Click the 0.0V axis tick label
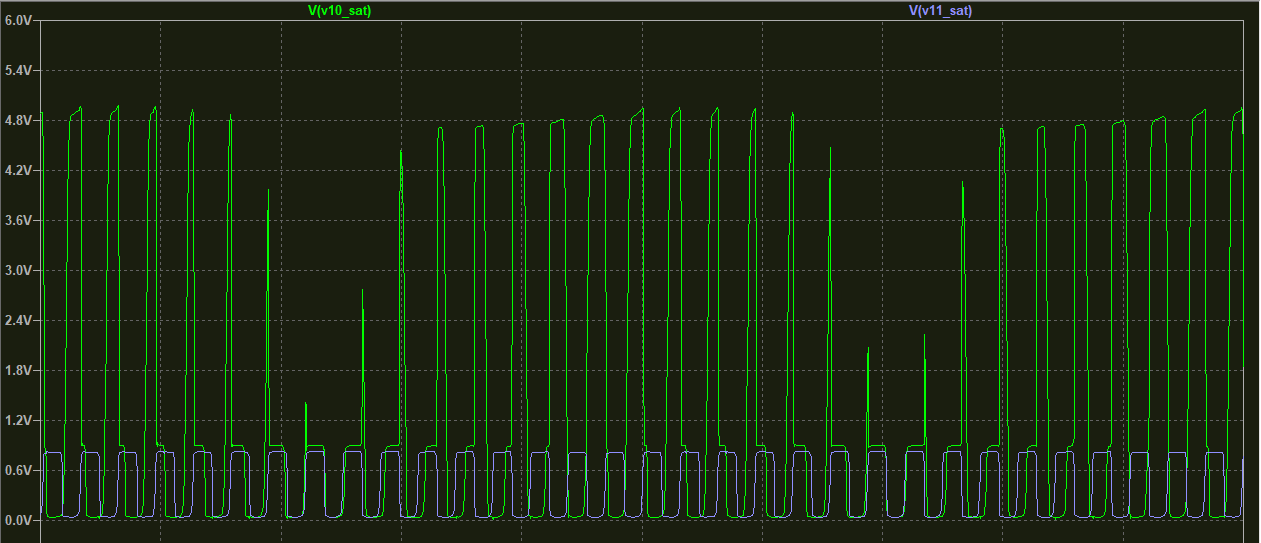 (19, 521)
